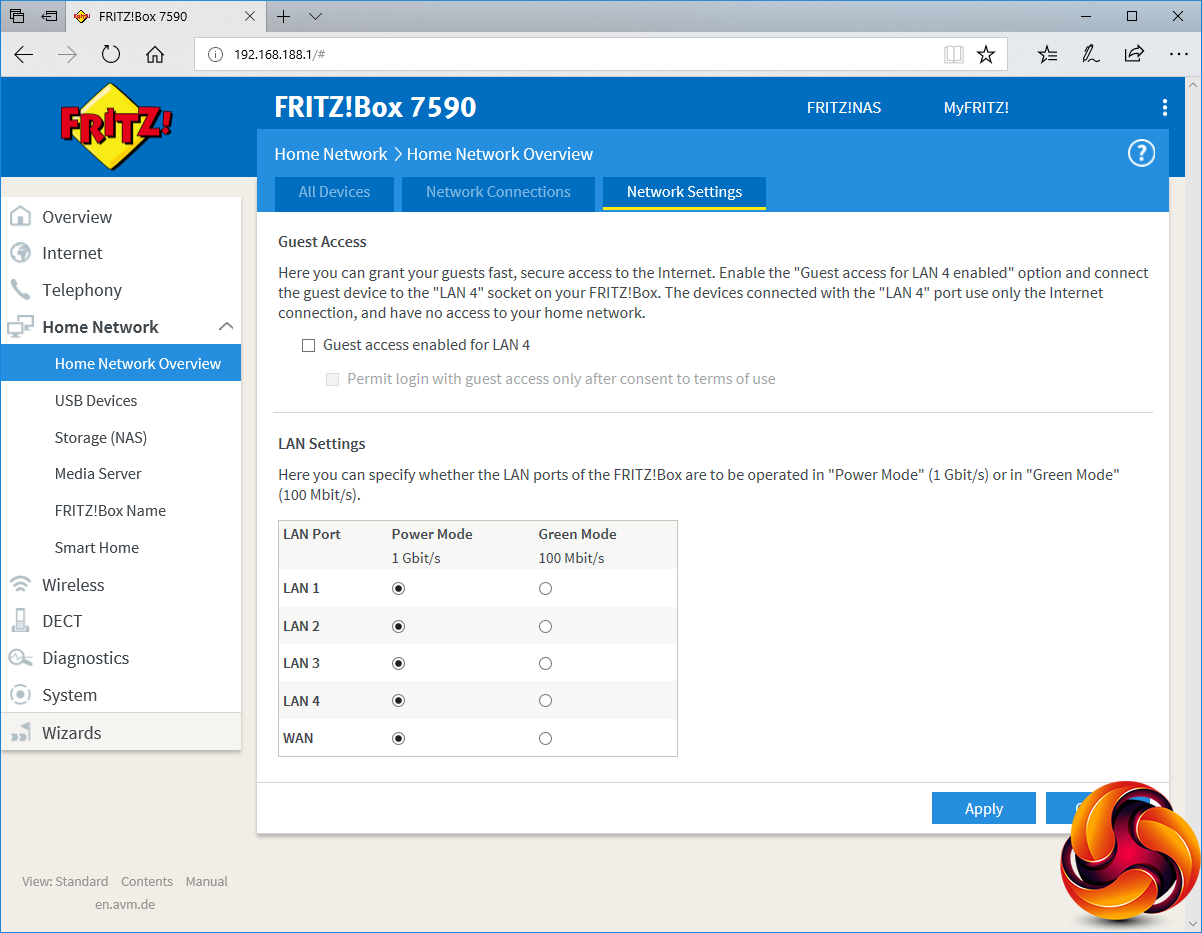Screen dimensions: 1202x933
Task: Click the add notes pen icon
Action: [x=1091, y=54]
